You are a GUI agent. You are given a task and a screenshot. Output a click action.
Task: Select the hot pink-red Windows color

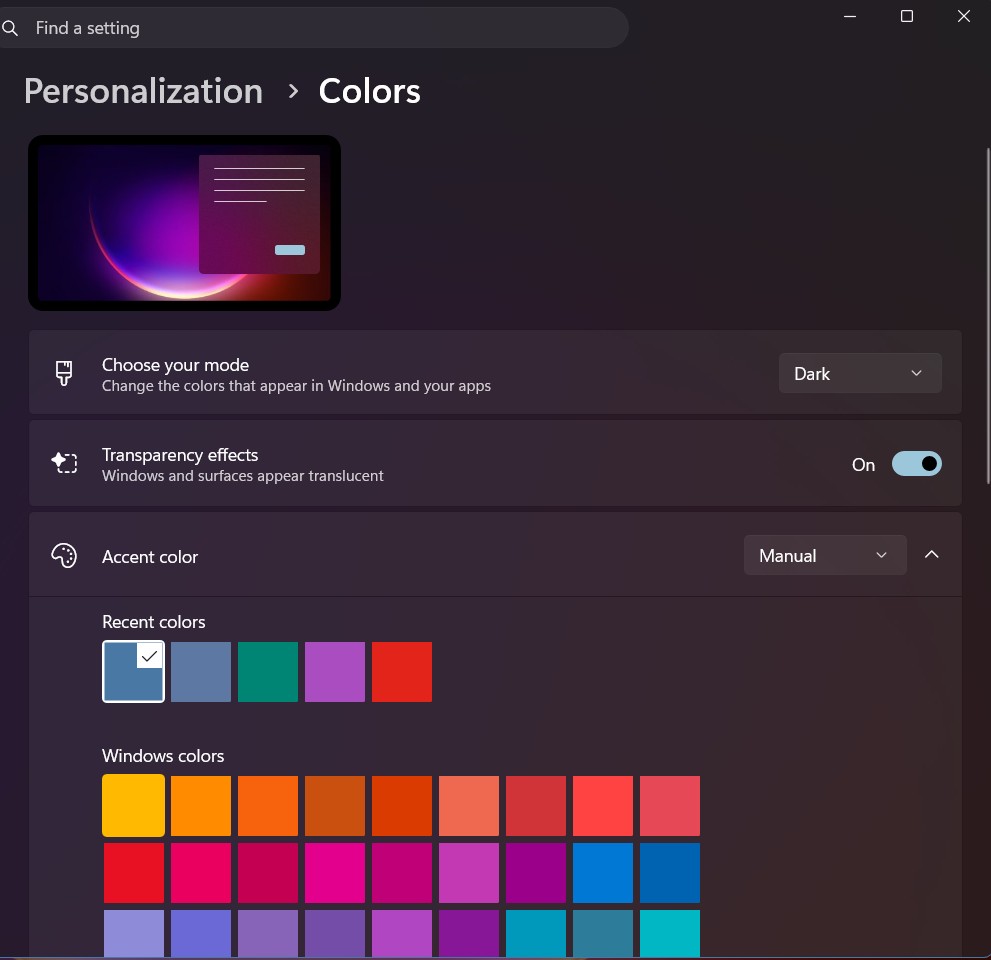201,873
